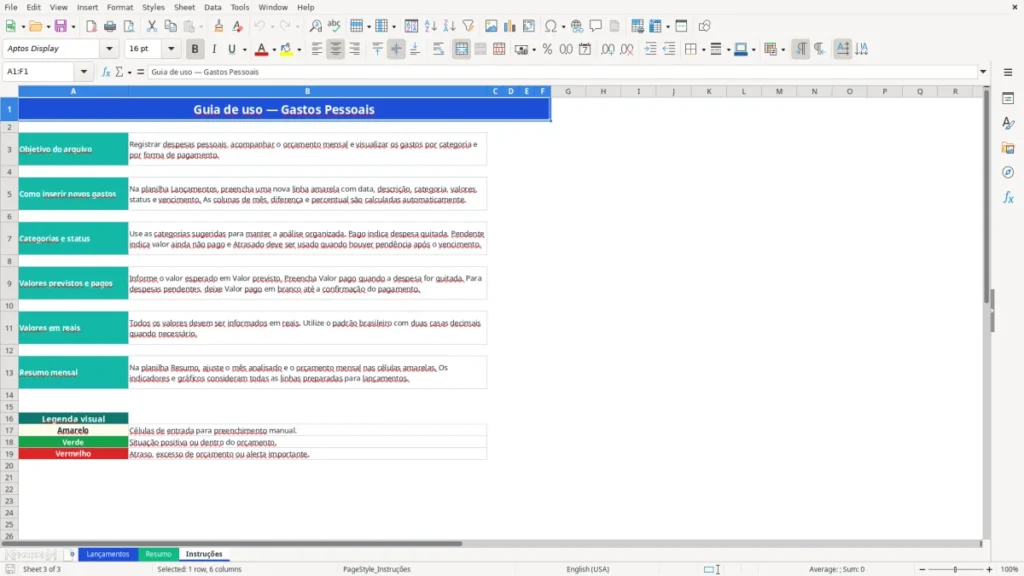Open the Export as PDF tool
This screenshot has width=1024, height=576.
pos(91,26)
